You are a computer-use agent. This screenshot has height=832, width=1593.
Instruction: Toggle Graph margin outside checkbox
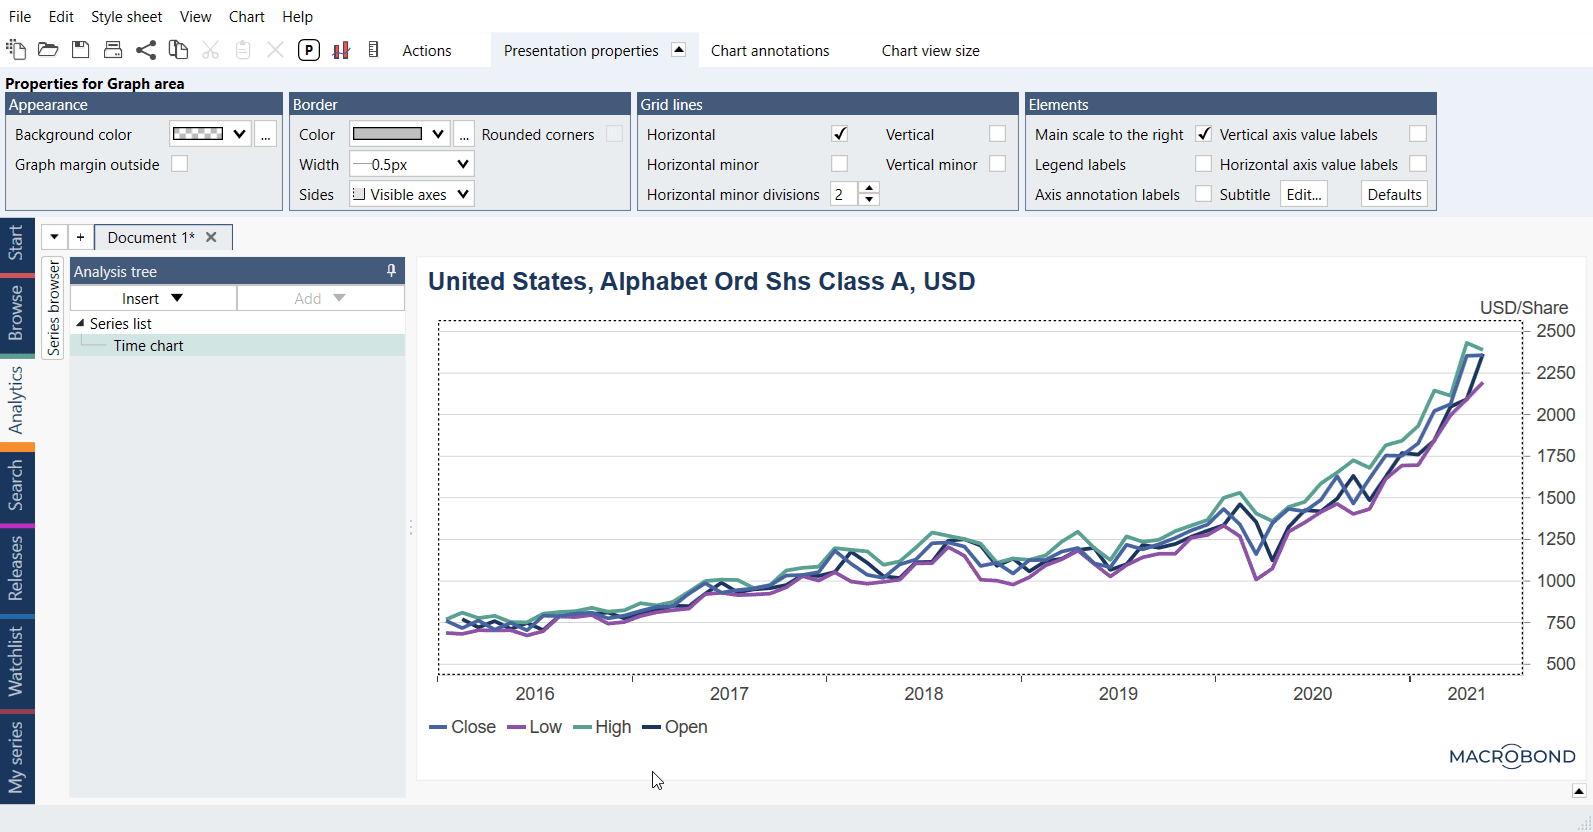(x=179, y=164)
